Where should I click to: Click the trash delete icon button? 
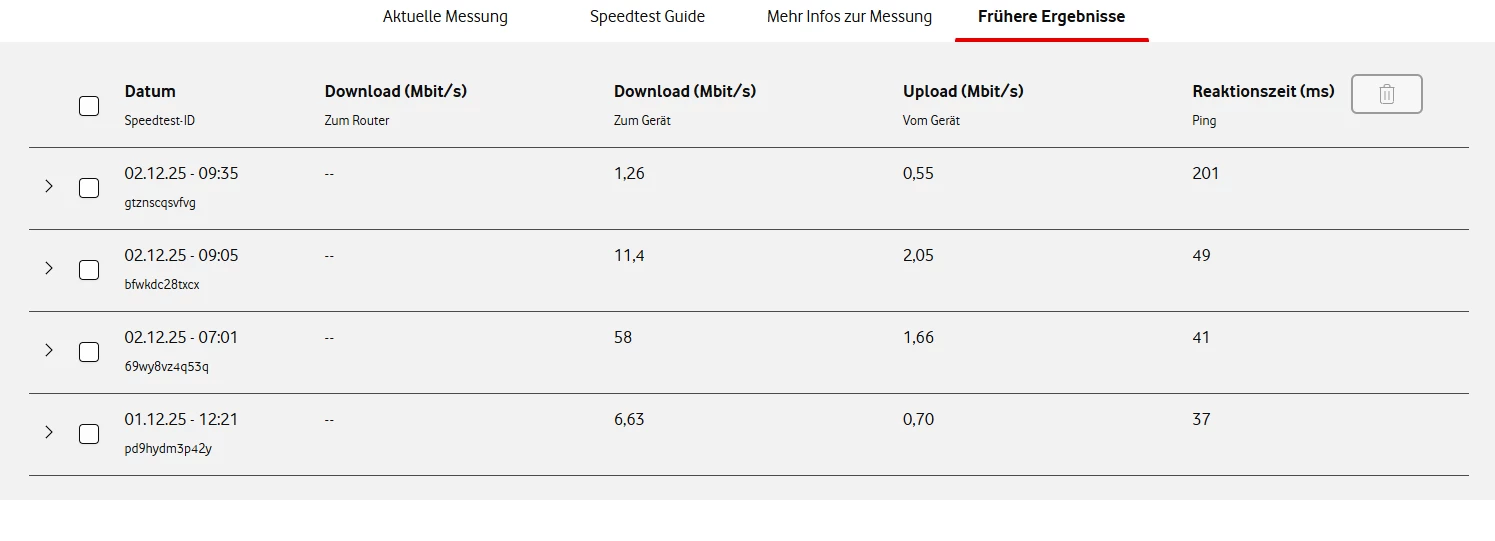point(1386,94)
